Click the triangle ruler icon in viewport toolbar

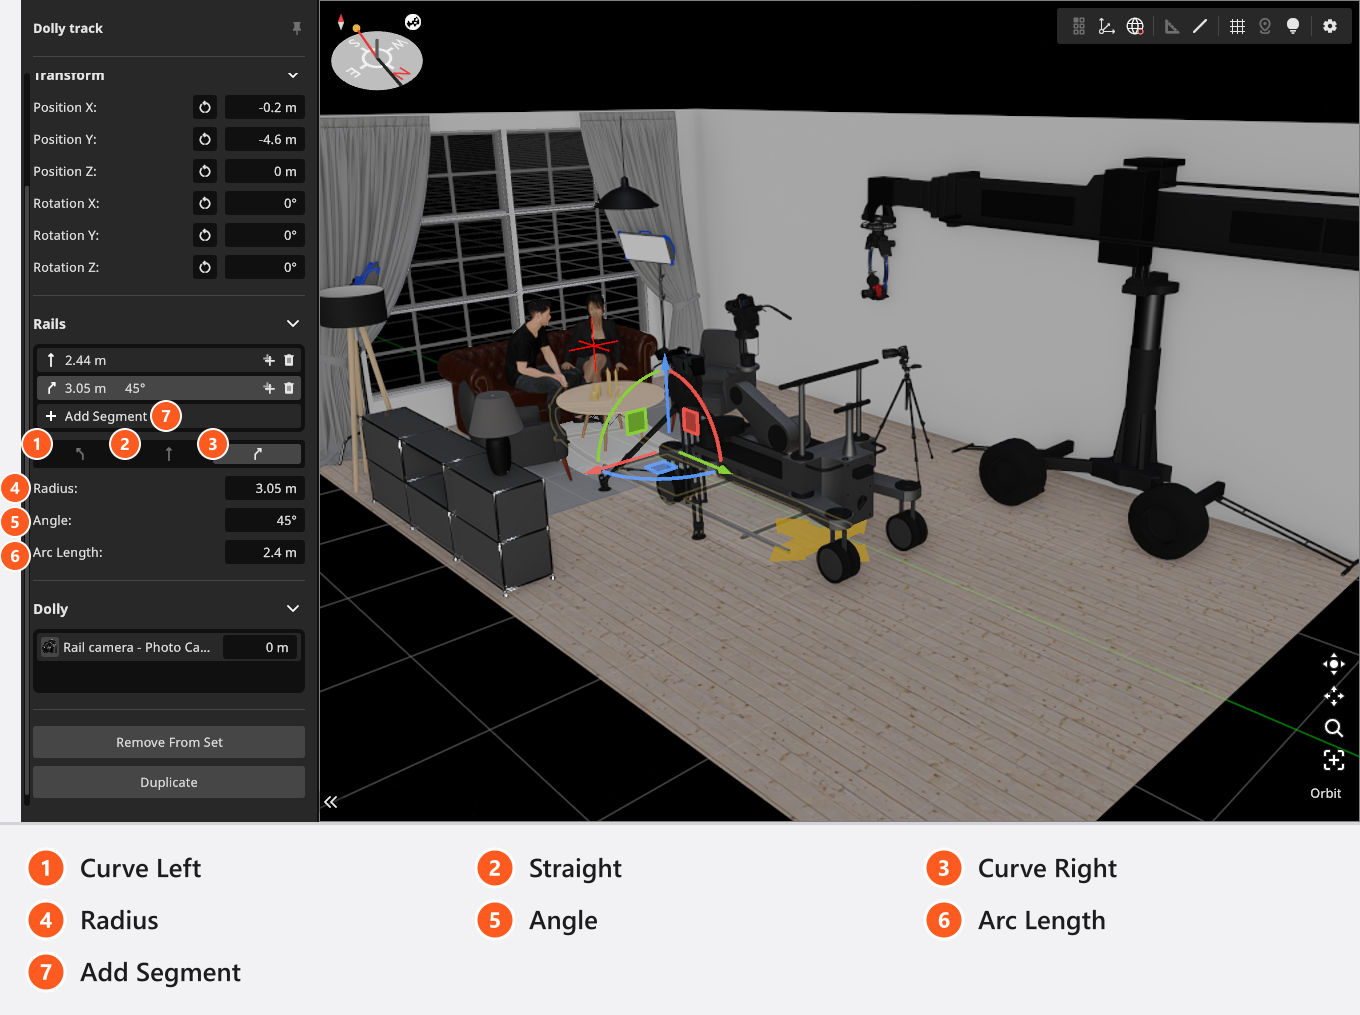(1172, 26)
